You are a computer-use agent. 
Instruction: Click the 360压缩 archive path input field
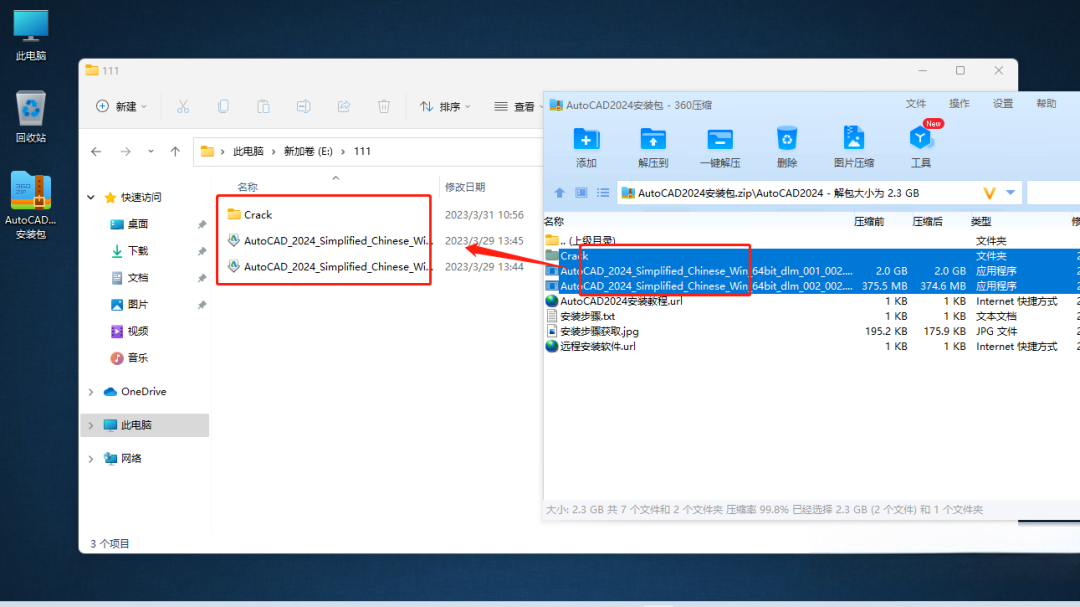(x=799, y=193)
